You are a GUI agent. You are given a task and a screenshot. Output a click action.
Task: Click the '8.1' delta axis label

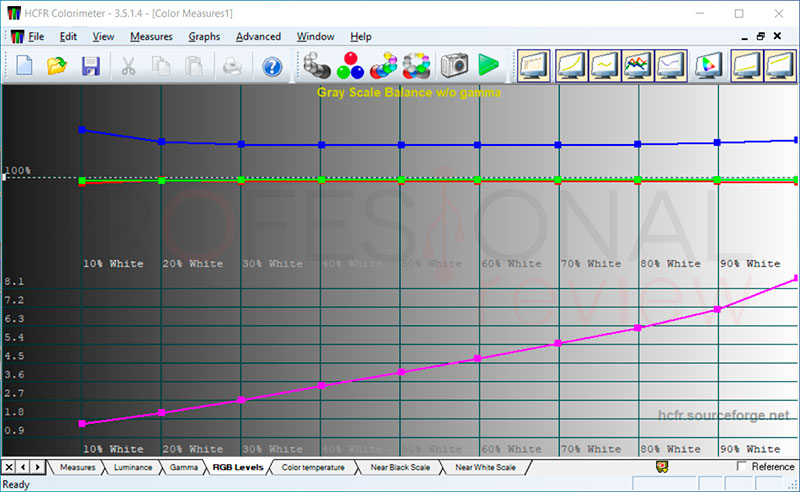tap(14, 281)
